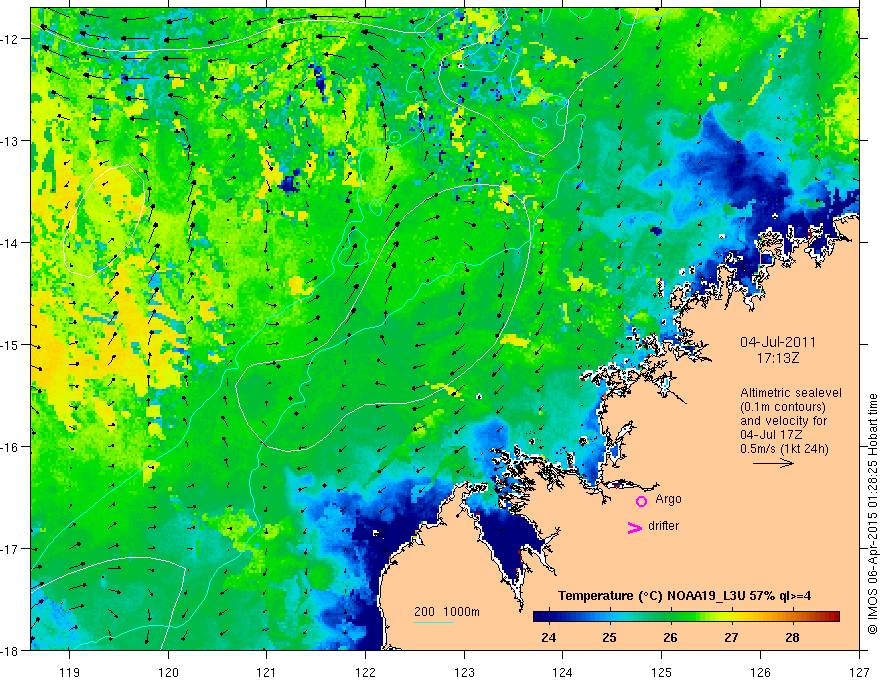Click the cyan 200 1000m depth contour line sample
Screen dimensions: 880x680
coord(434,622)
